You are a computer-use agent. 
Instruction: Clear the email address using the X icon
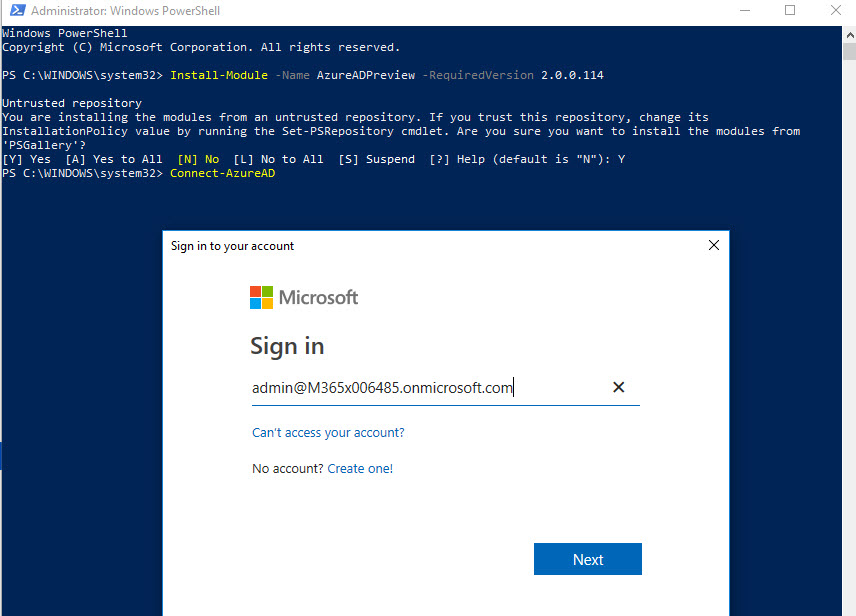click(618, 387)
